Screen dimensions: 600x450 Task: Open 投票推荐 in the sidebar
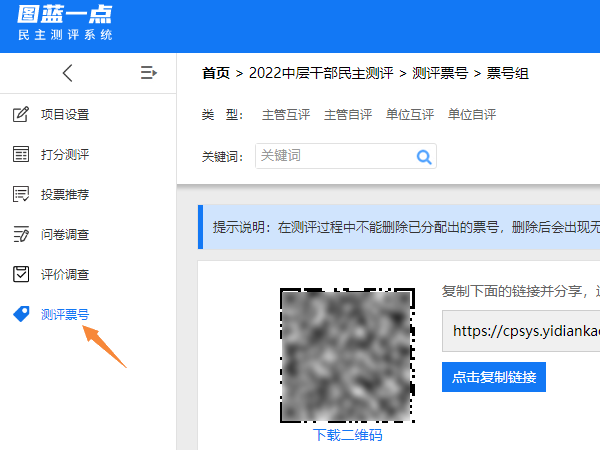tap(65, 194)
